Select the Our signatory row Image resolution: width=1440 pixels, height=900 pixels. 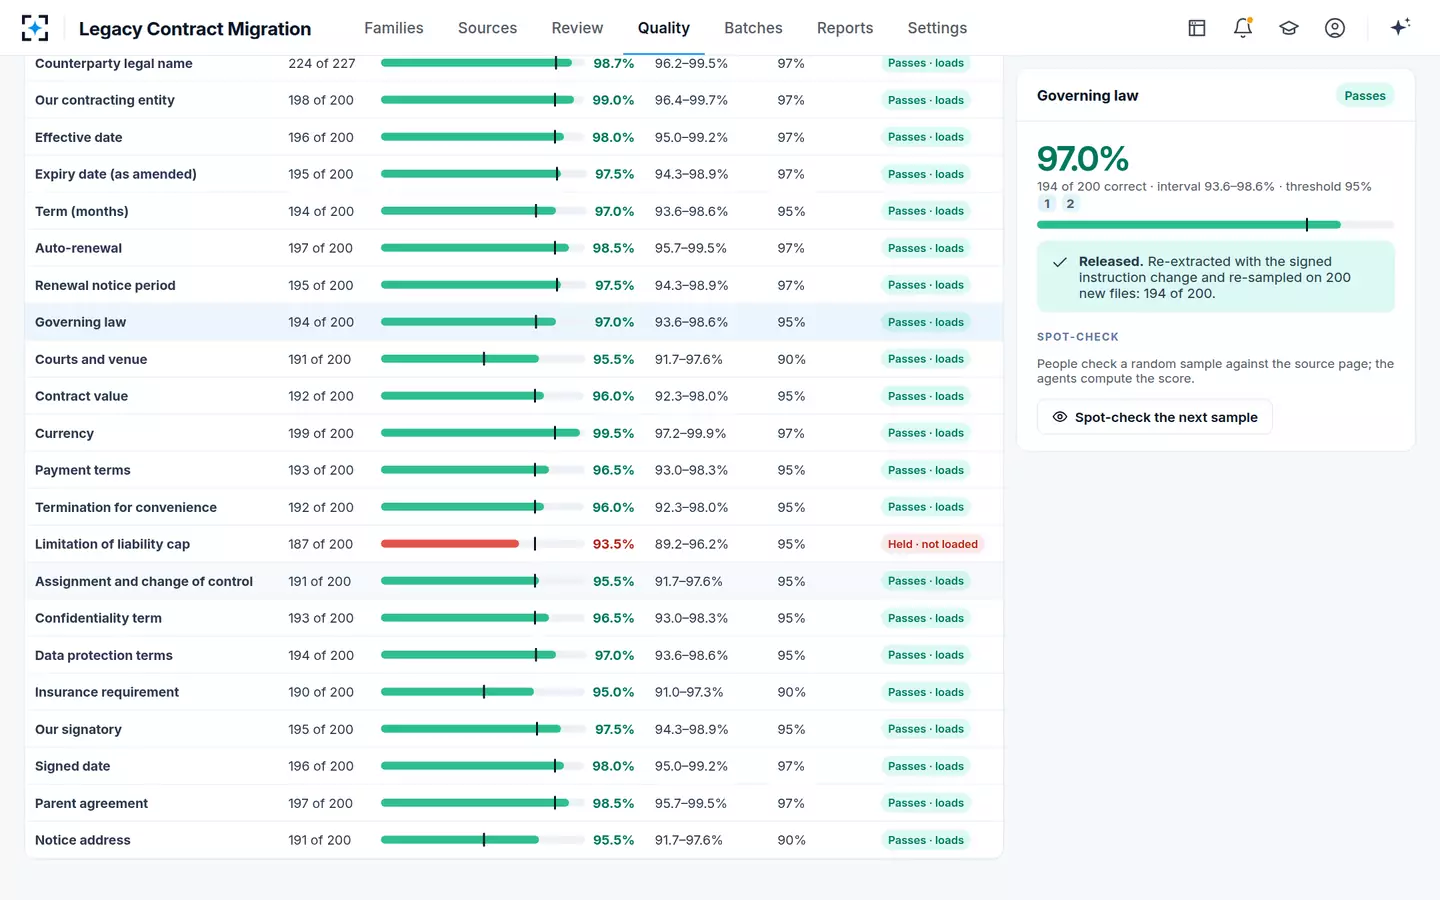pos(514,729)
